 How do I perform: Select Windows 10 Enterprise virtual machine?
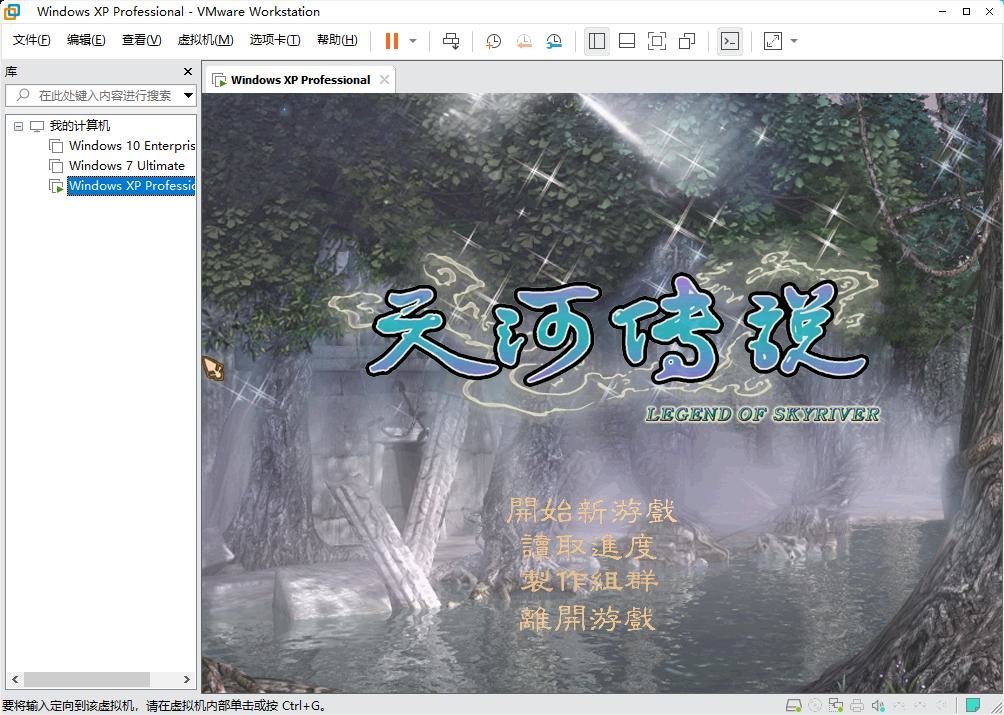point(132,145)
